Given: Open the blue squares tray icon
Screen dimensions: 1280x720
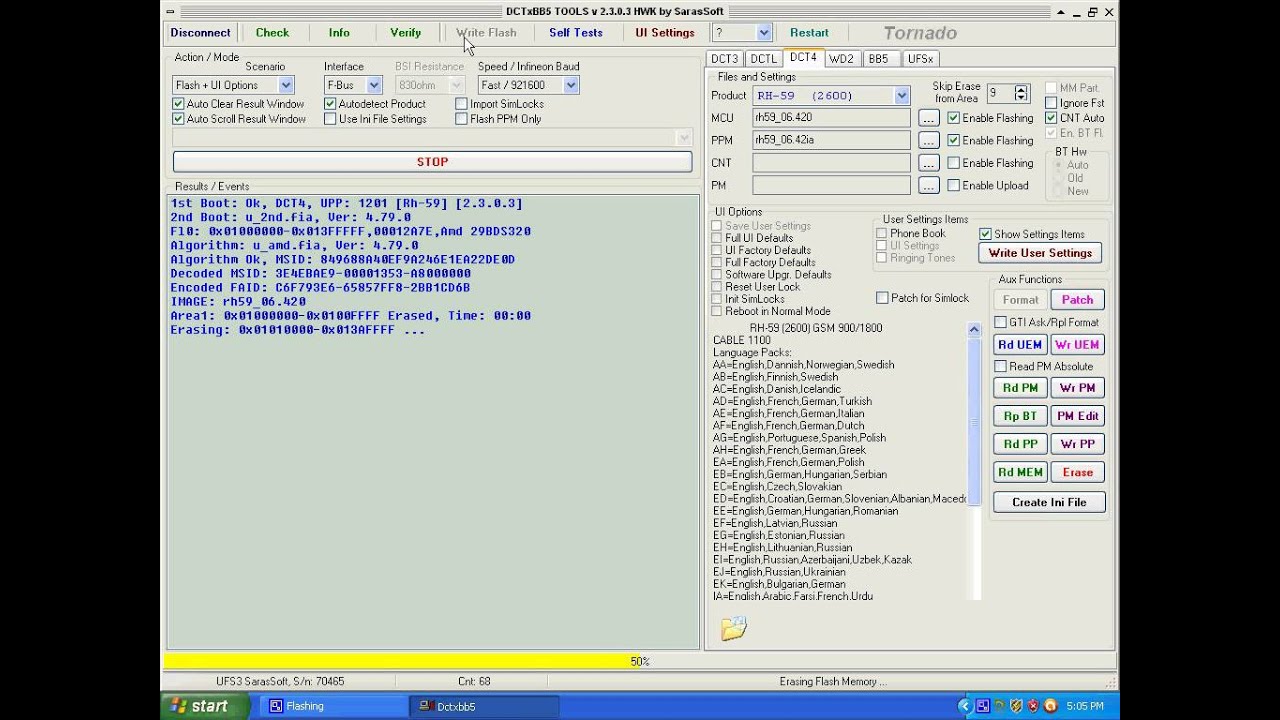Looking at the screenshot, I should pos(981,706).
